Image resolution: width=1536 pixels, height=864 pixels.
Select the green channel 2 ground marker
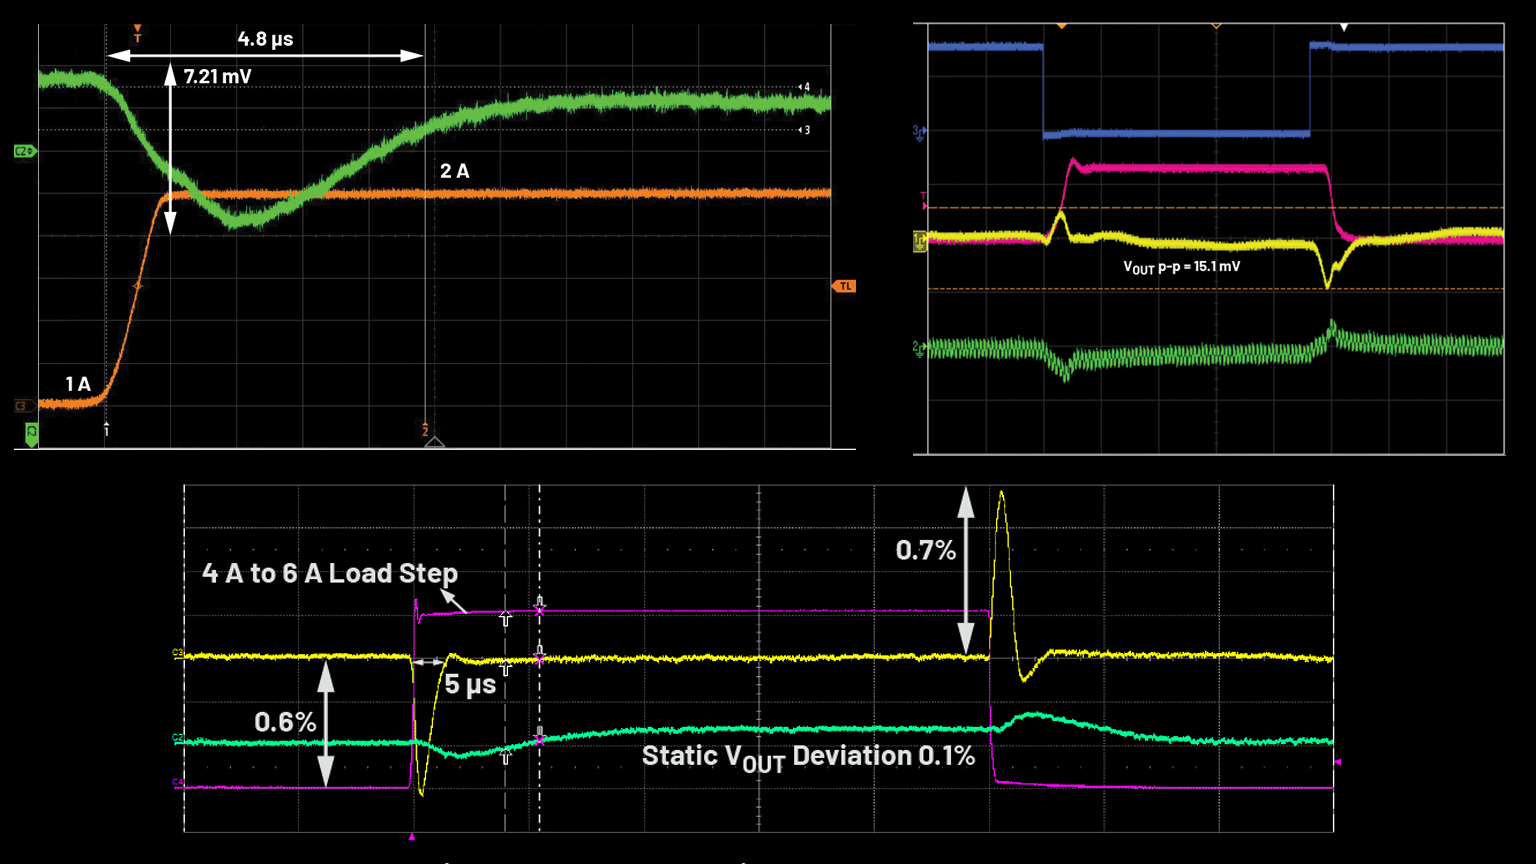[x=918, y=347]
